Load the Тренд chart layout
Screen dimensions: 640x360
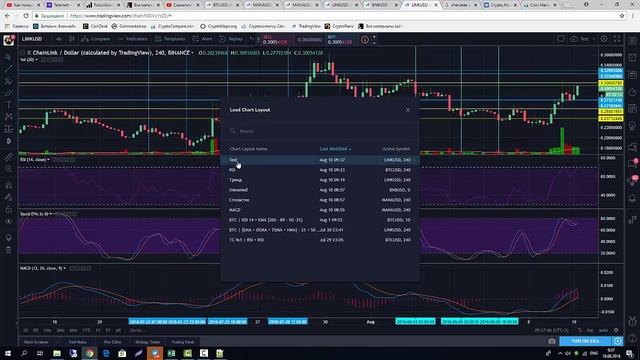click(320, 180)
